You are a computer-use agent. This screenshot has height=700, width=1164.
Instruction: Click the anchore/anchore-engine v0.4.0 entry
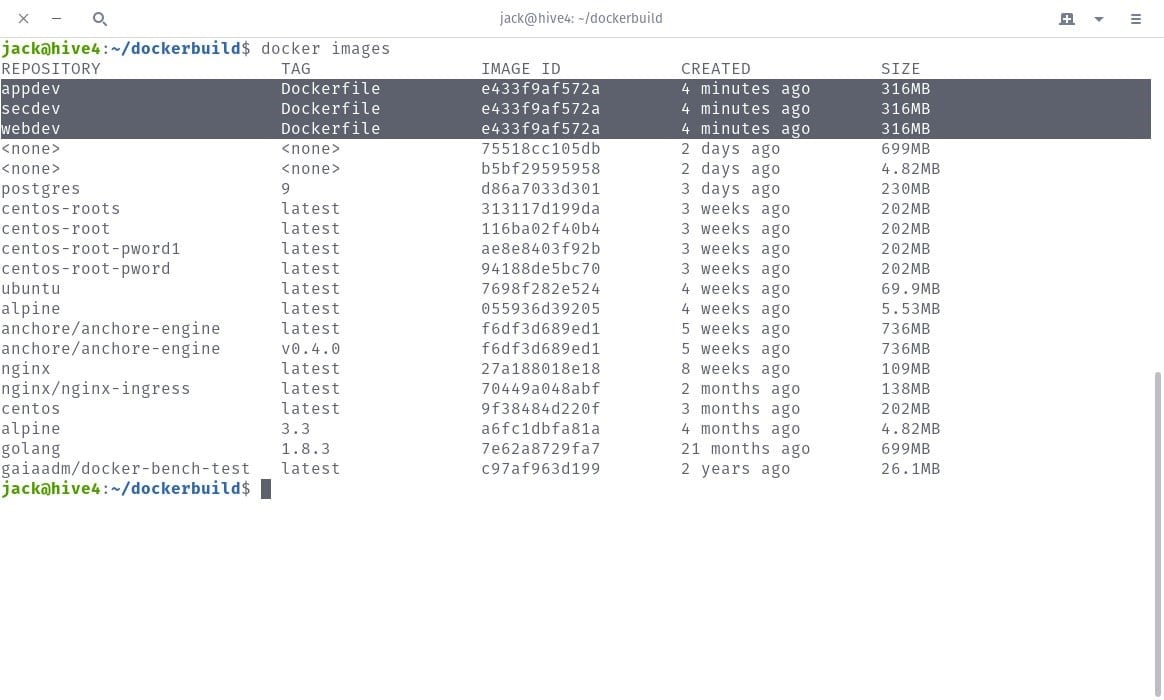pos(110,348)
